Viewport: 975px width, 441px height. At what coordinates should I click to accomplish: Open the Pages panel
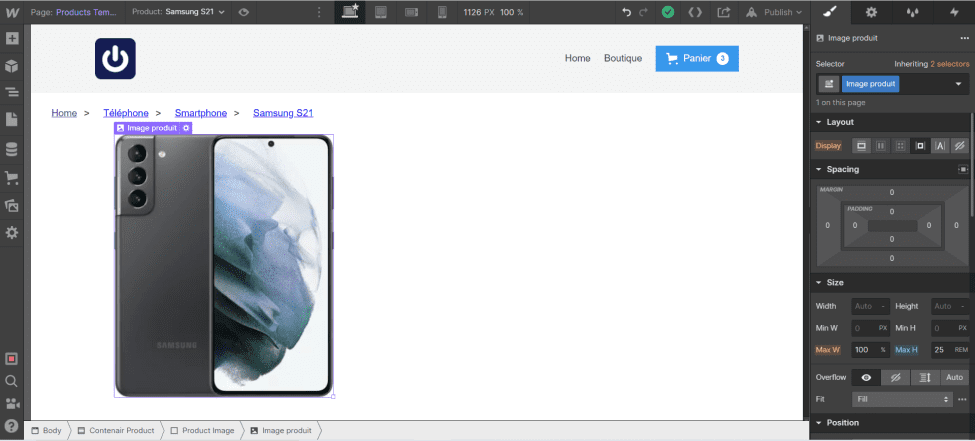pyautogui.click(x=12, y=120)
